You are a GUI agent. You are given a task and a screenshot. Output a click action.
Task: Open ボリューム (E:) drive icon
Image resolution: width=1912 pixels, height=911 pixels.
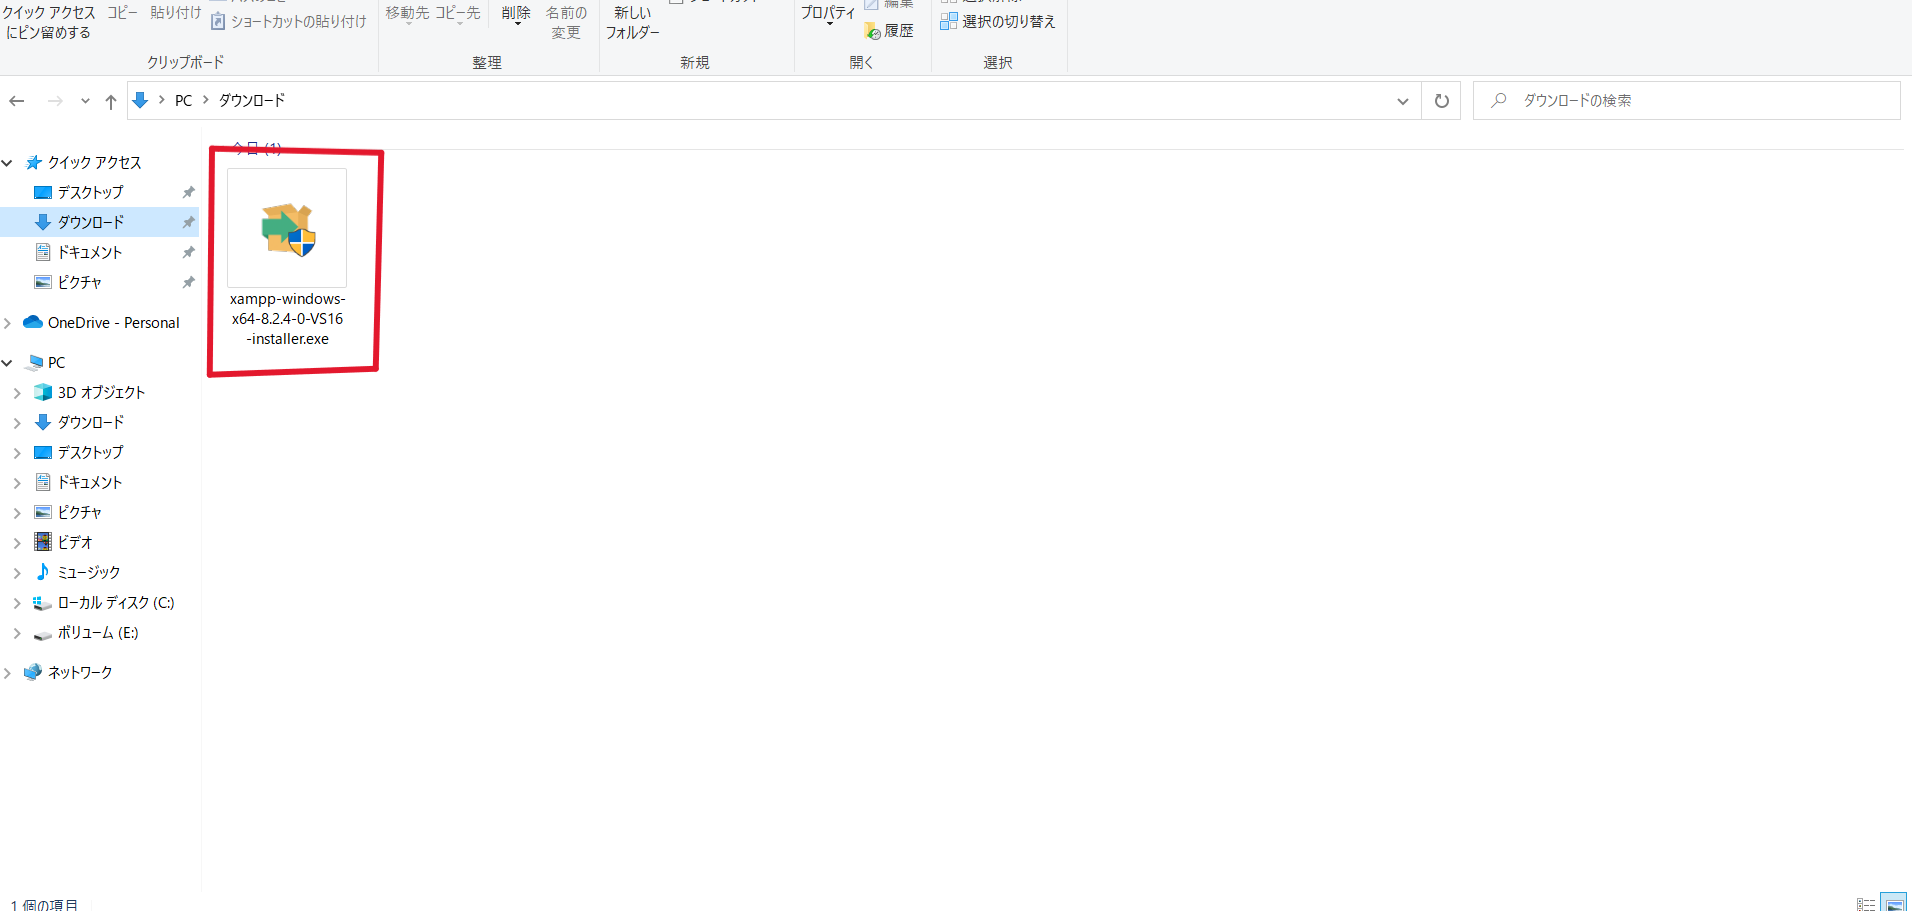(x=43, y=633)
